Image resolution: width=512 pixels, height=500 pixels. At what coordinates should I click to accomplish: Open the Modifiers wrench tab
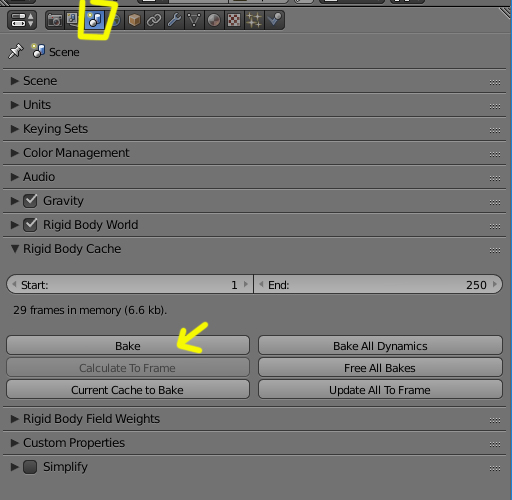[x=174, y=20]
